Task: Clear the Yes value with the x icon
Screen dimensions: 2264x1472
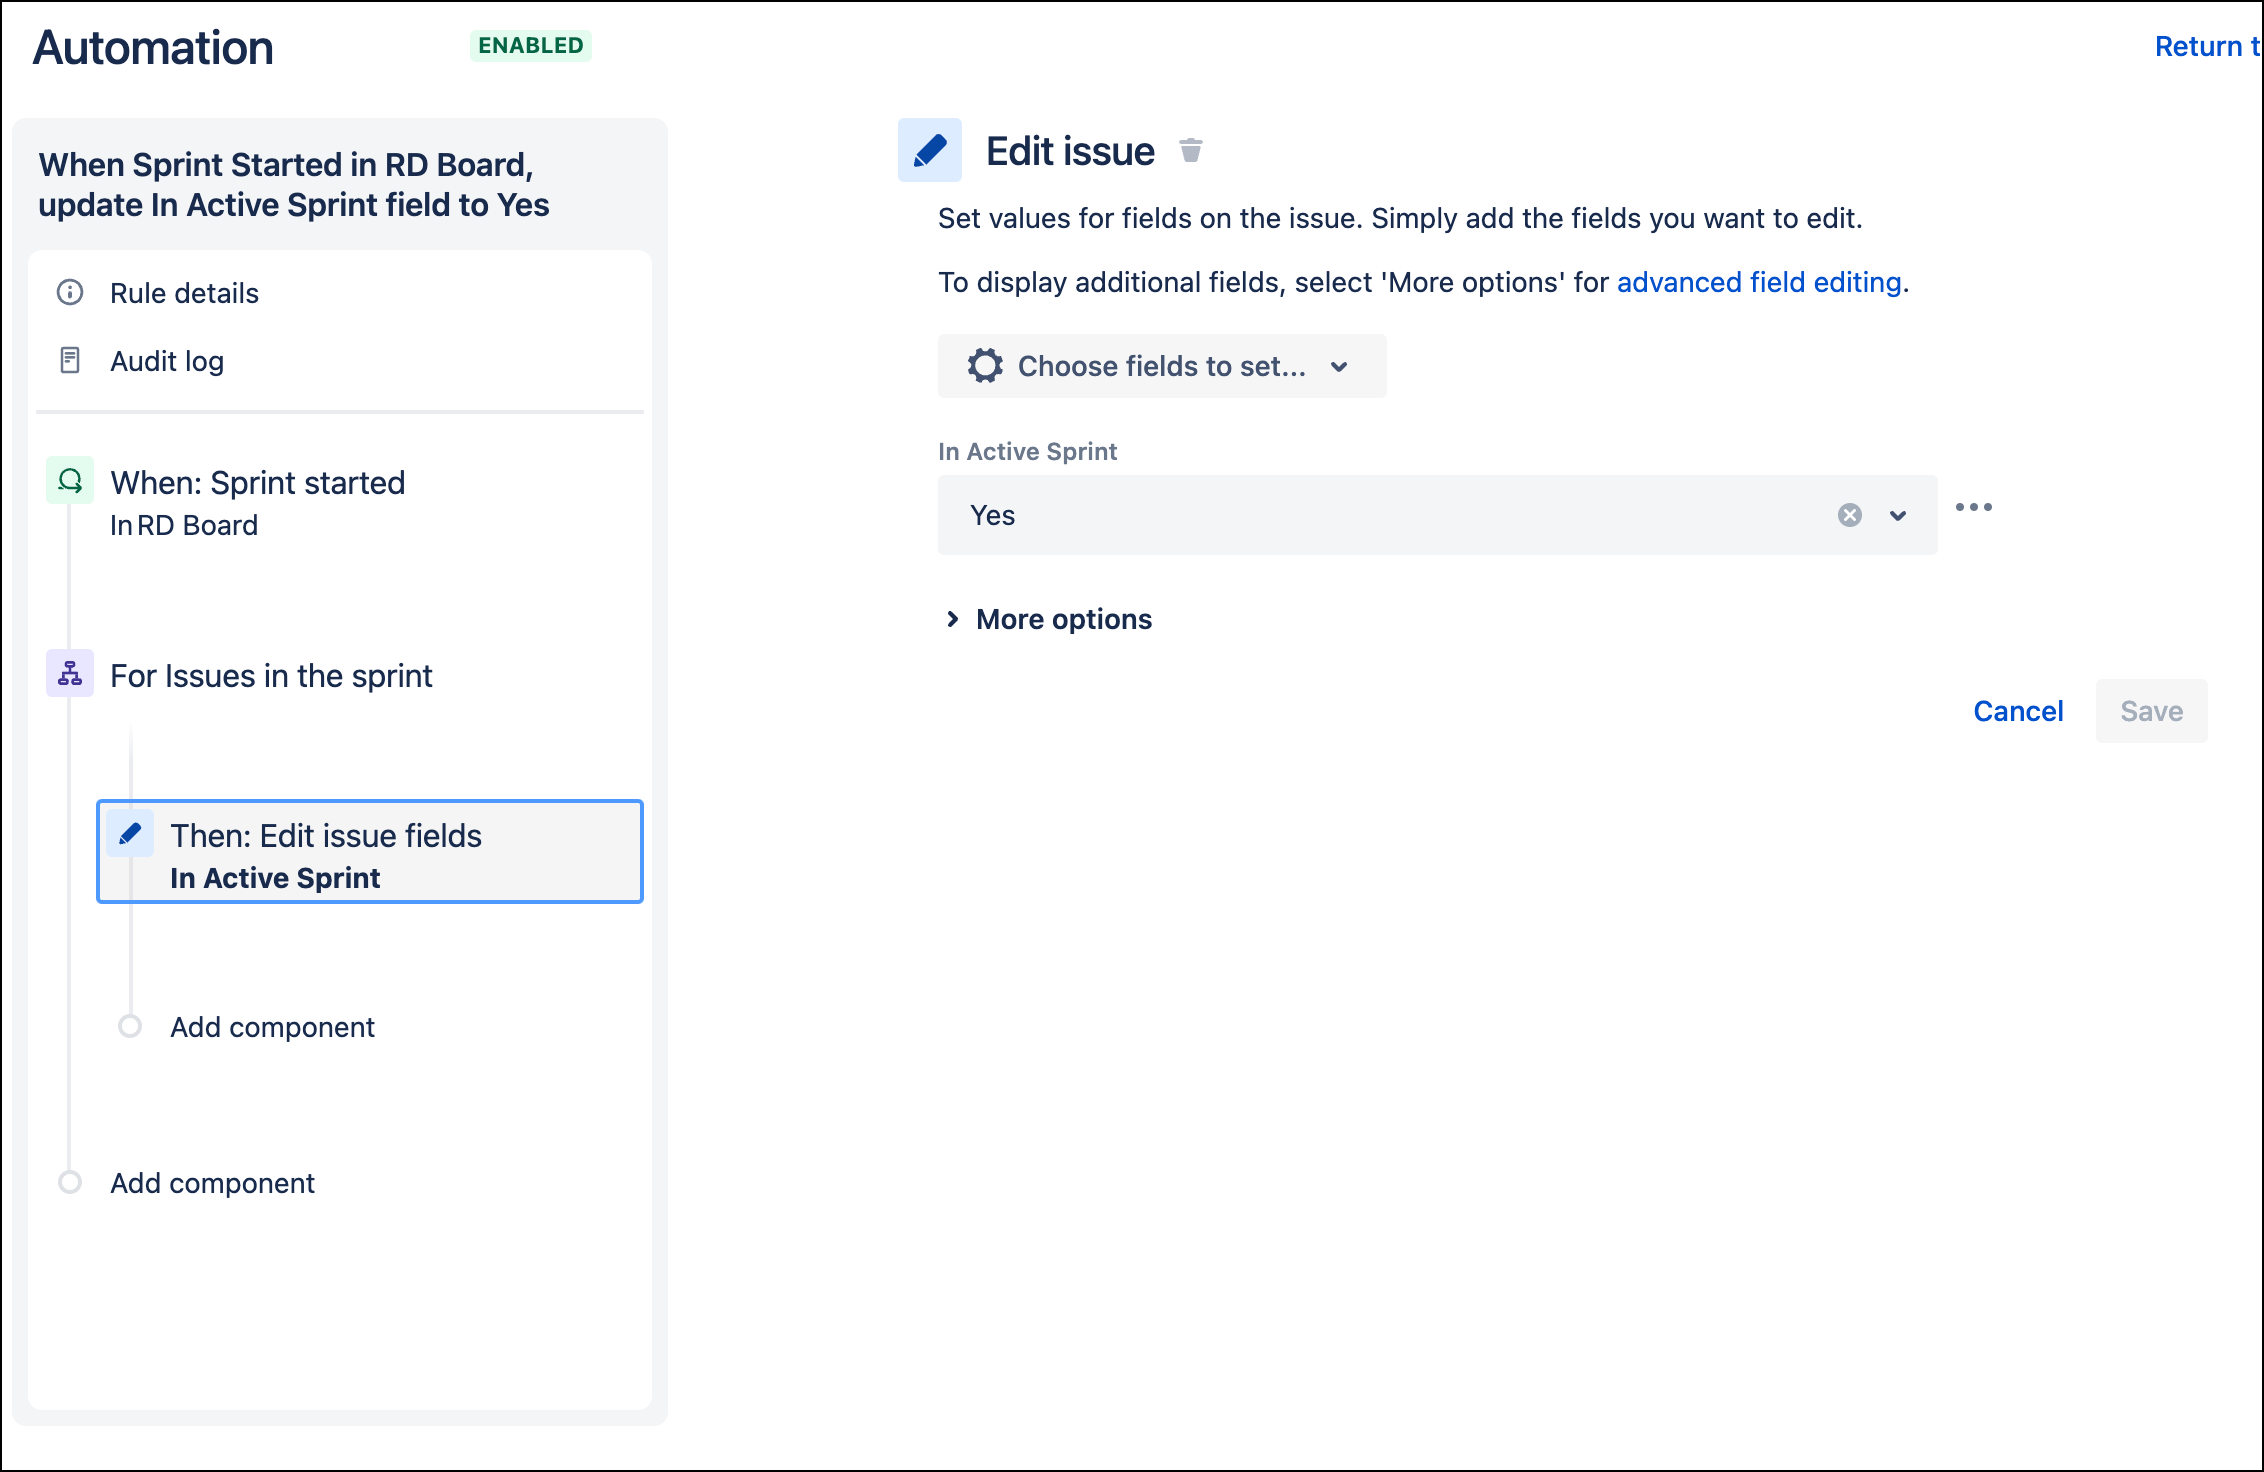Action: tap(1850, 515)
